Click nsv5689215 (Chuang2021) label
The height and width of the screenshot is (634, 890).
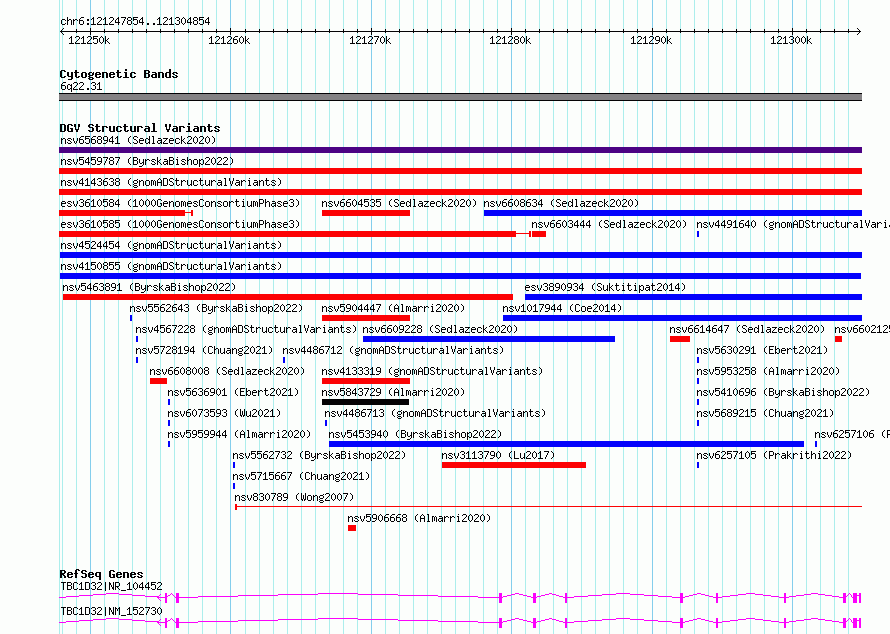pyautogui.click(x=765, y=413)
